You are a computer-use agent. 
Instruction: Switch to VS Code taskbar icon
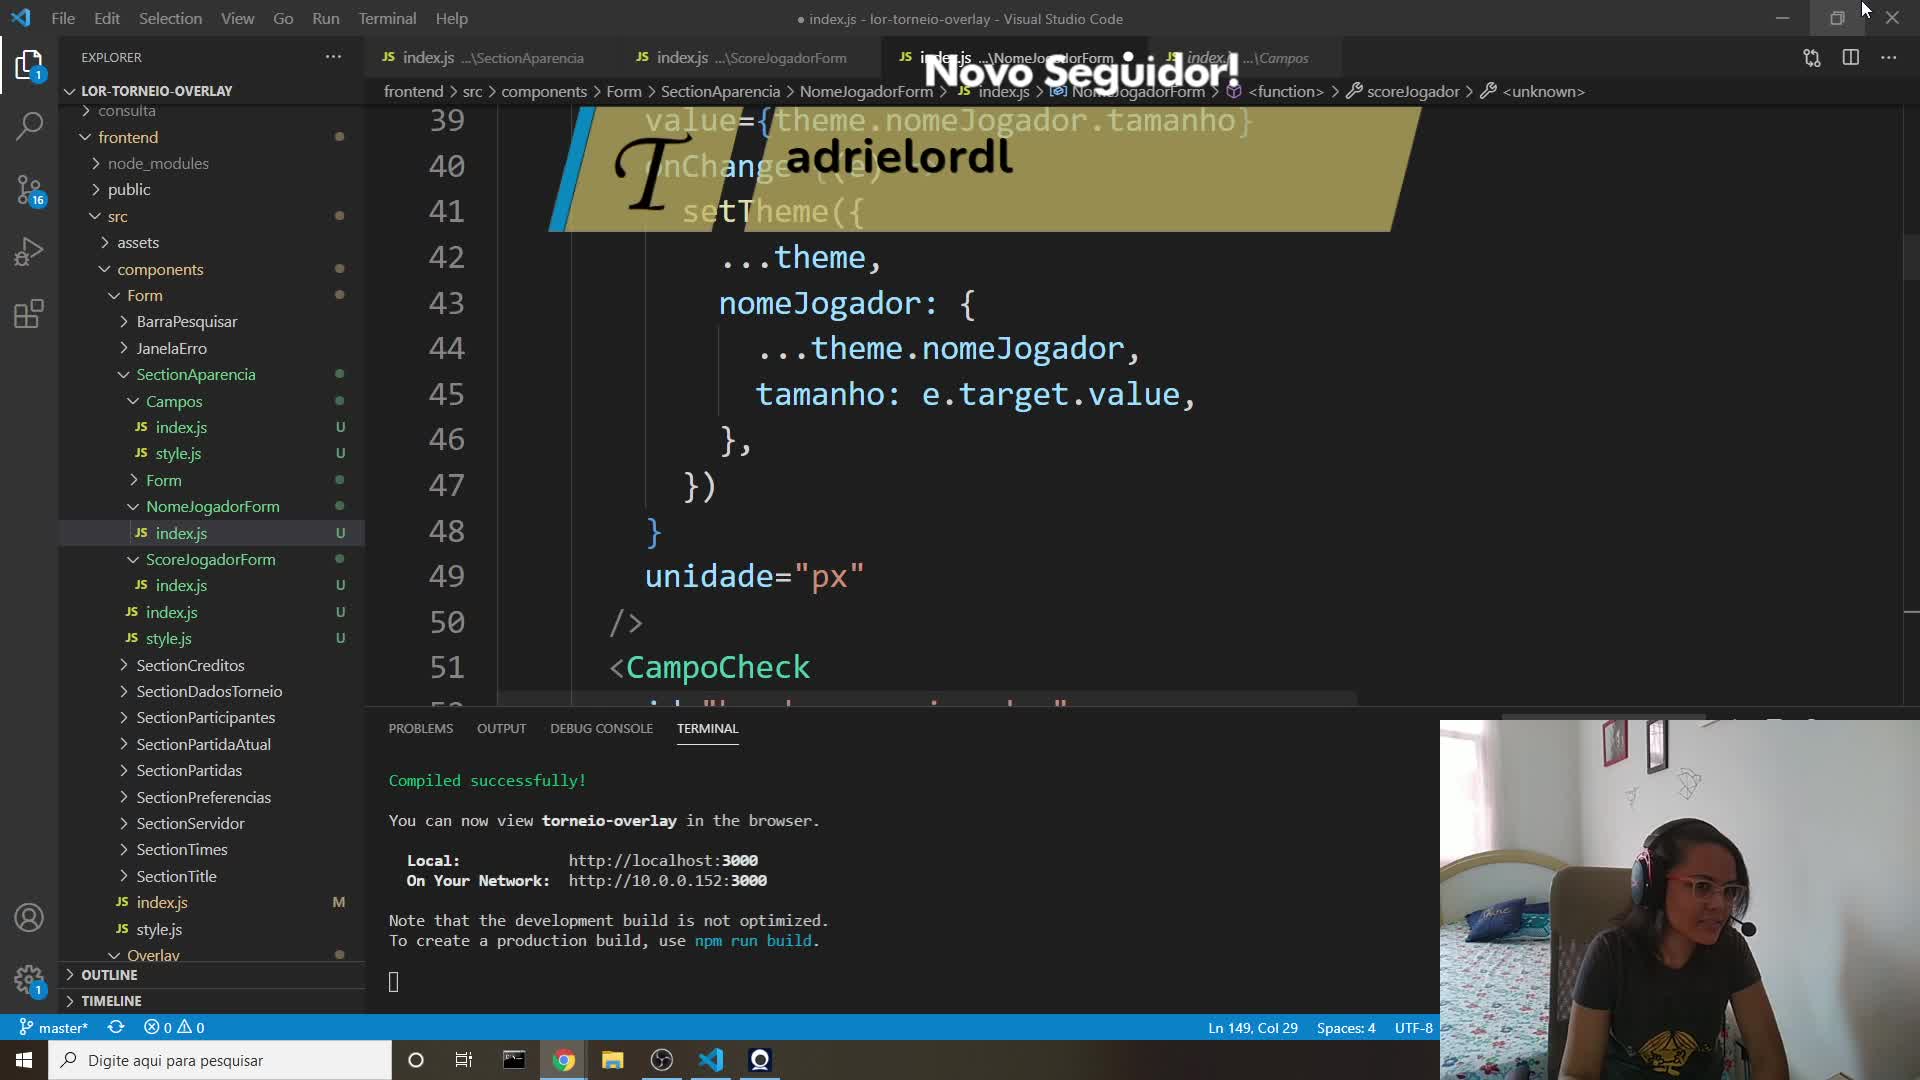point(711,1060)
